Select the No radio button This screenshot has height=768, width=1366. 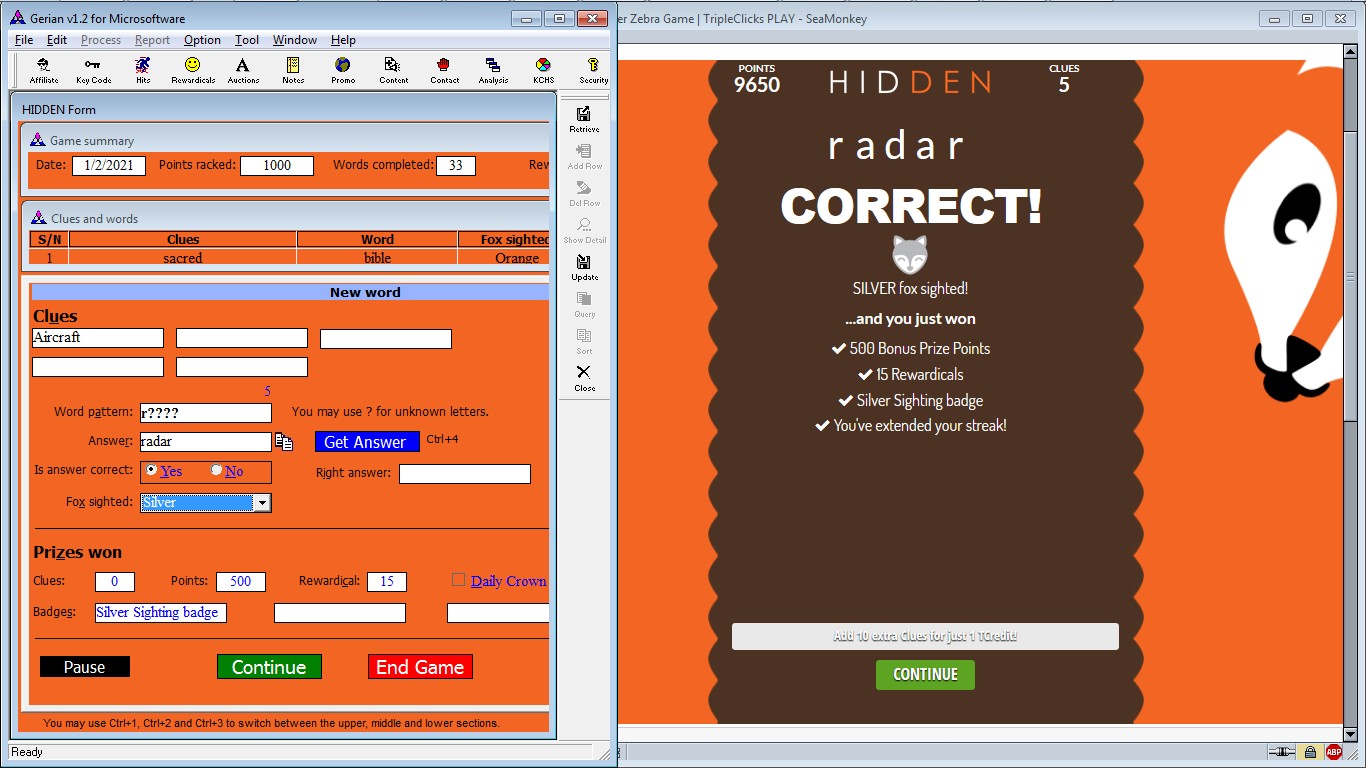point(216,470)
